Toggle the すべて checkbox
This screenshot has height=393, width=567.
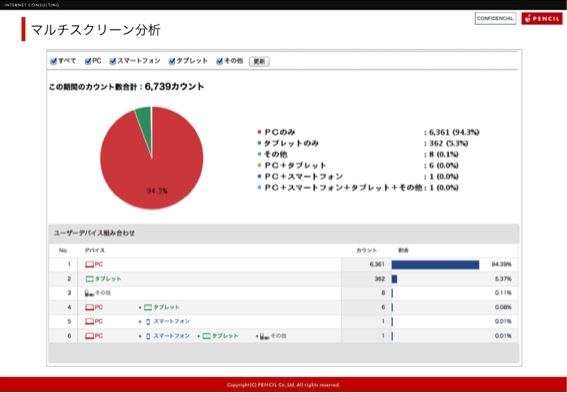pyautogui.click(x=54, y=61)
